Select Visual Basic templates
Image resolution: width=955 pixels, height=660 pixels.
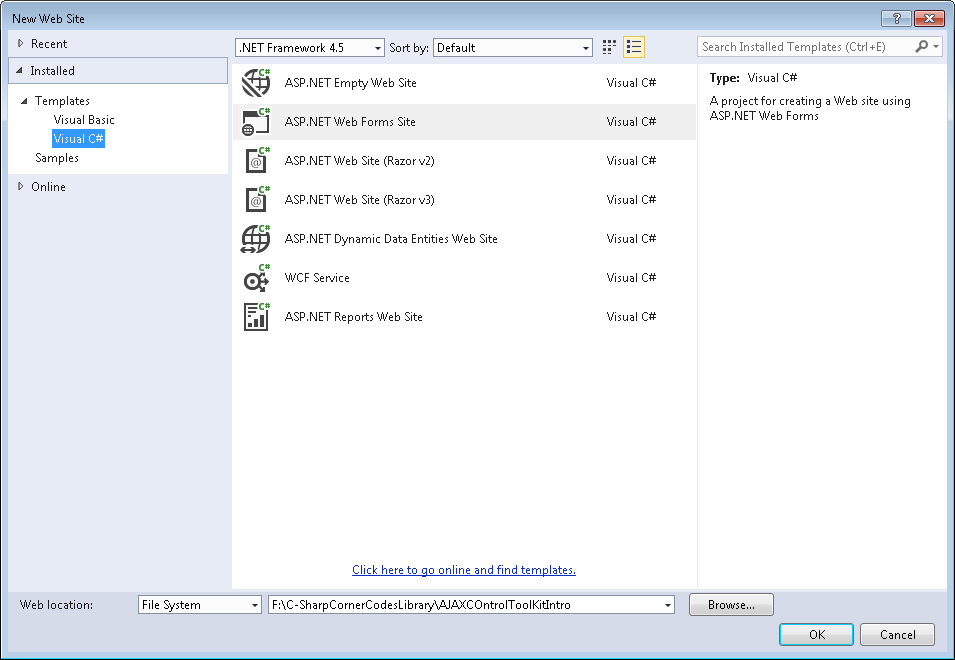84,119
